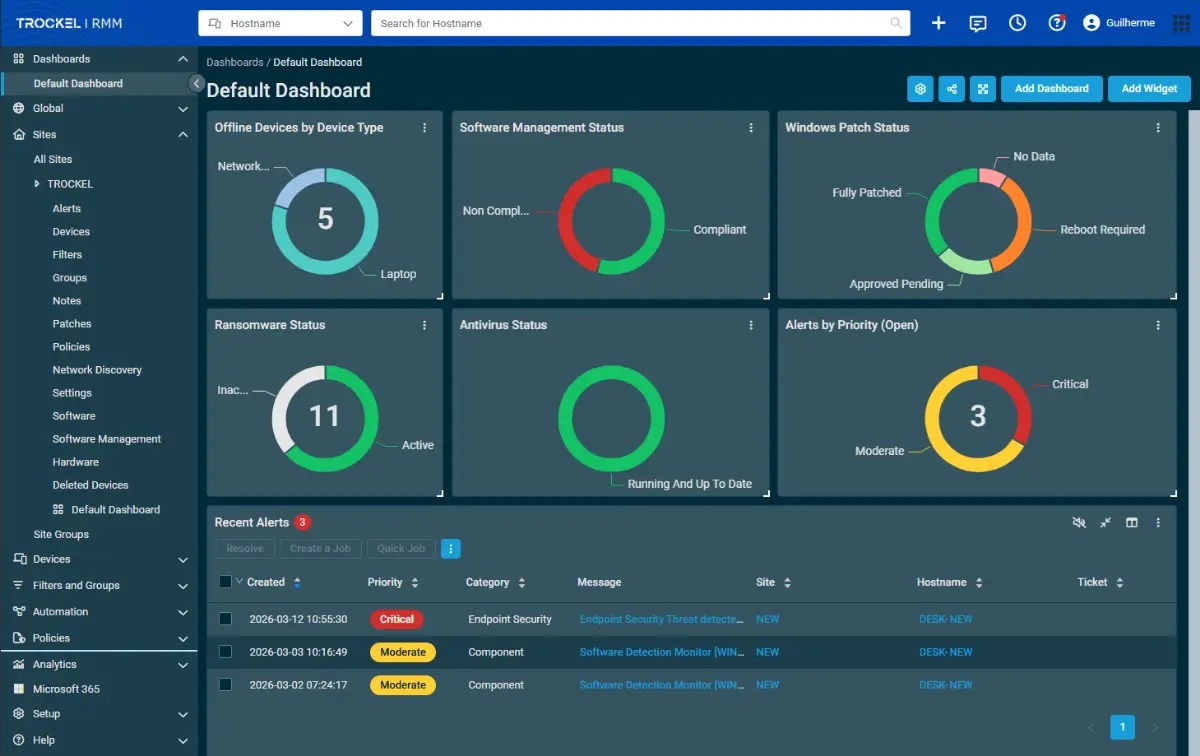Open the app grid launcher icon
The width and height of the screenshot is (1200, 756).
tap(1181, 23)
